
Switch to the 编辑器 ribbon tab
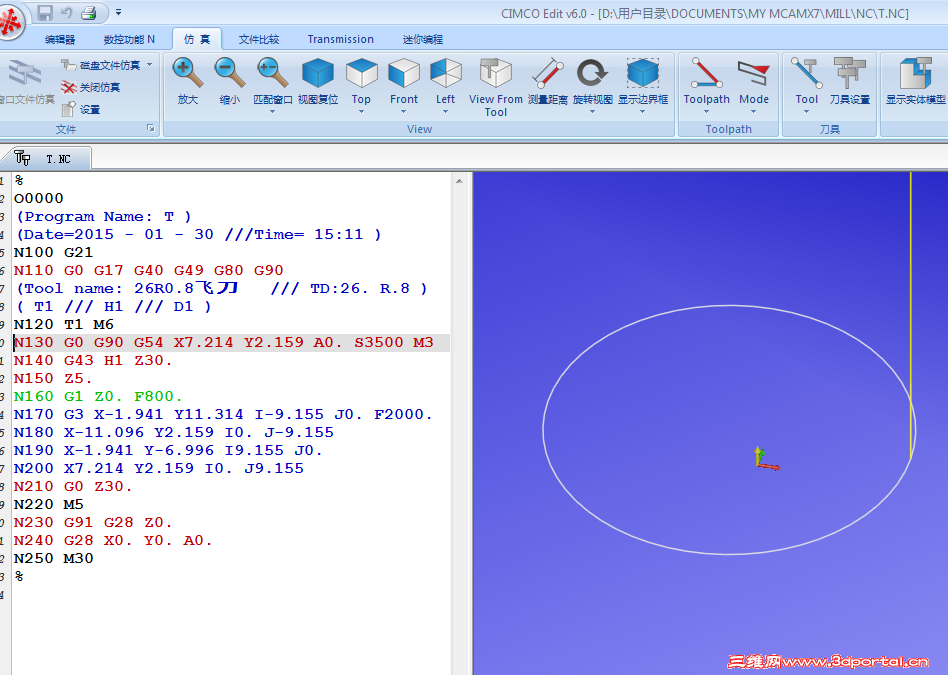click(60, 39)
